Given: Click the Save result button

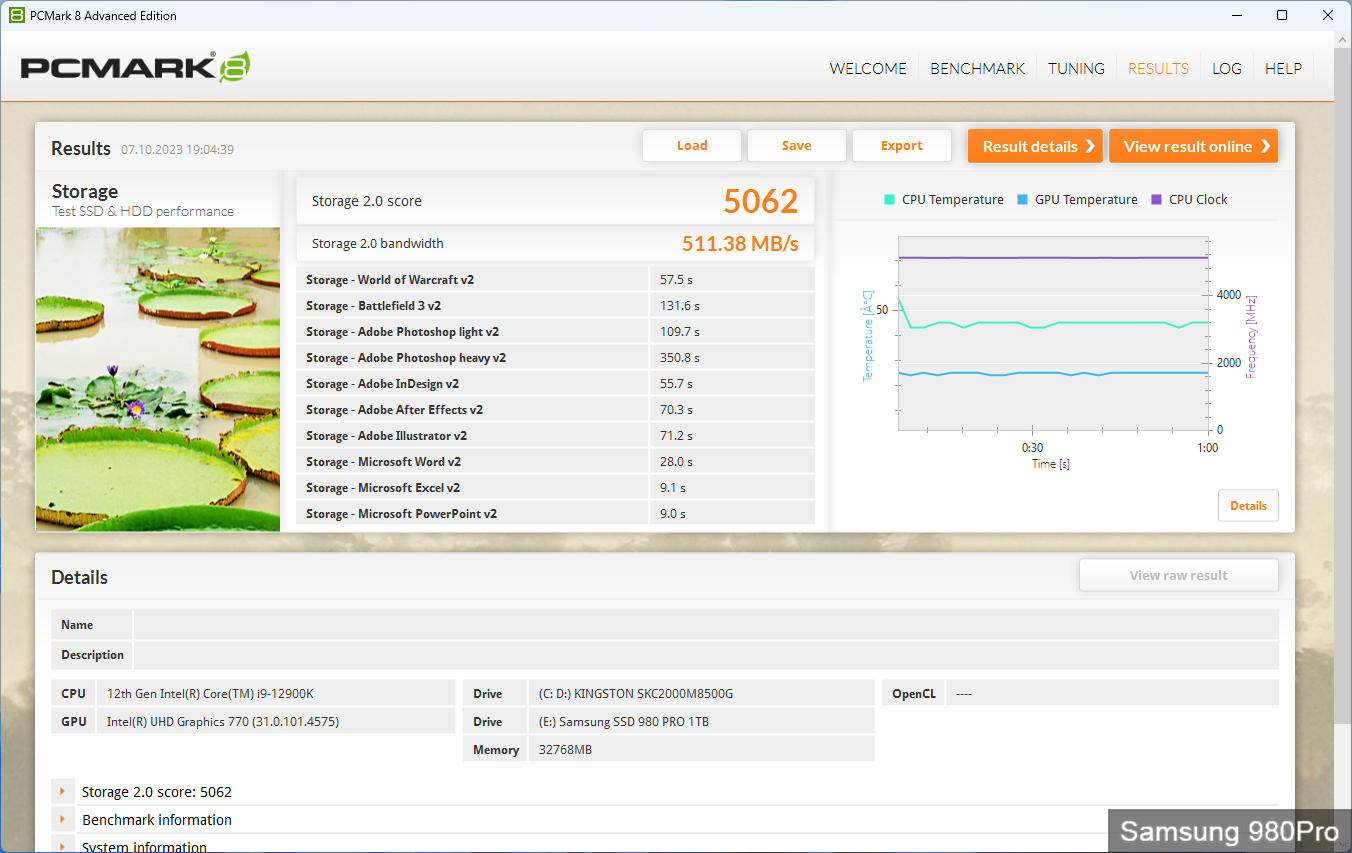Looking at the screenshot, I should pos(797,146).
